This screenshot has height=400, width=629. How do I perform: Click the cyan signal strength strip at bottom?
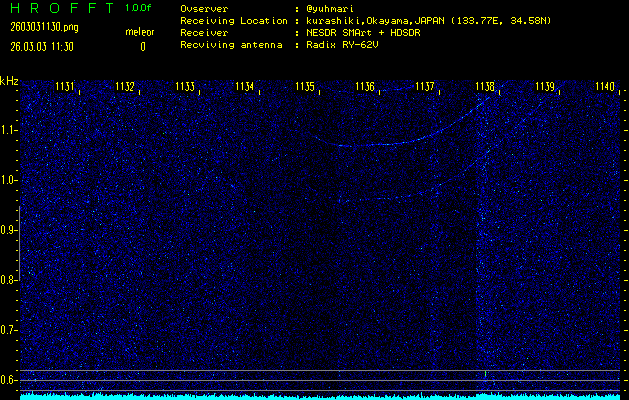click(x=320, y=396)
